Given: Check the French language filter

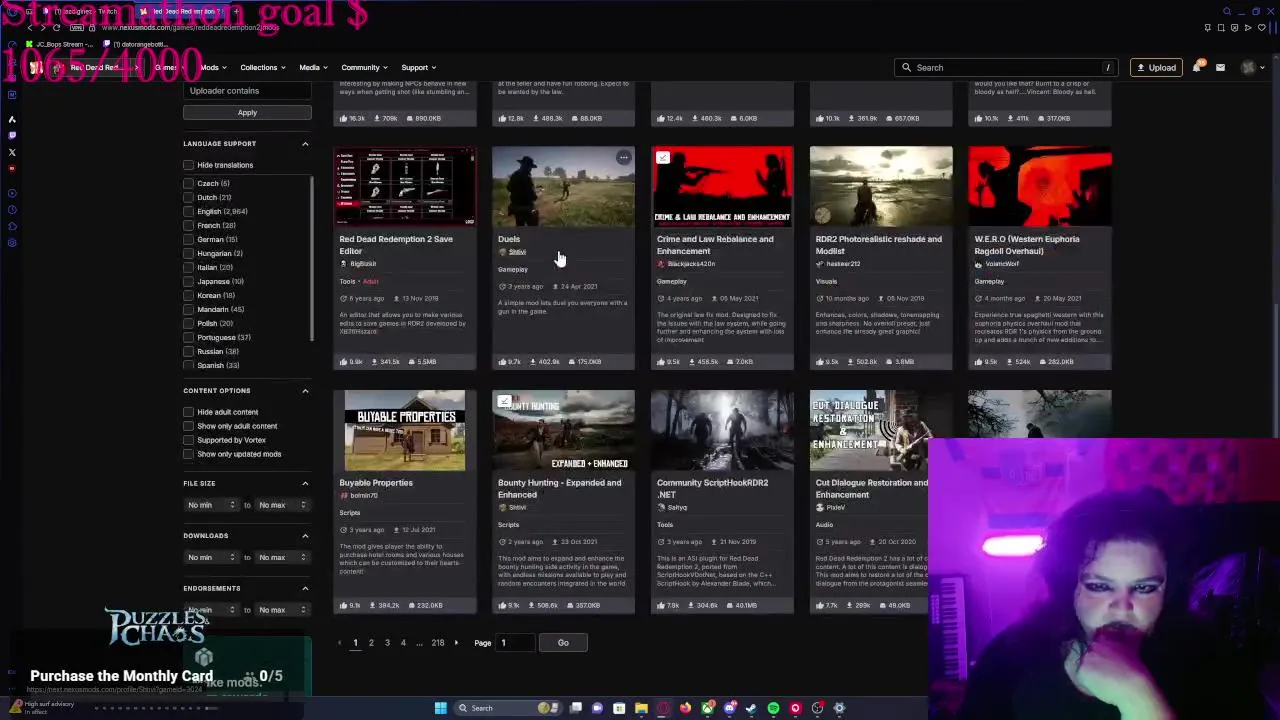Looking at the screenshot, I should coord(189,225).
